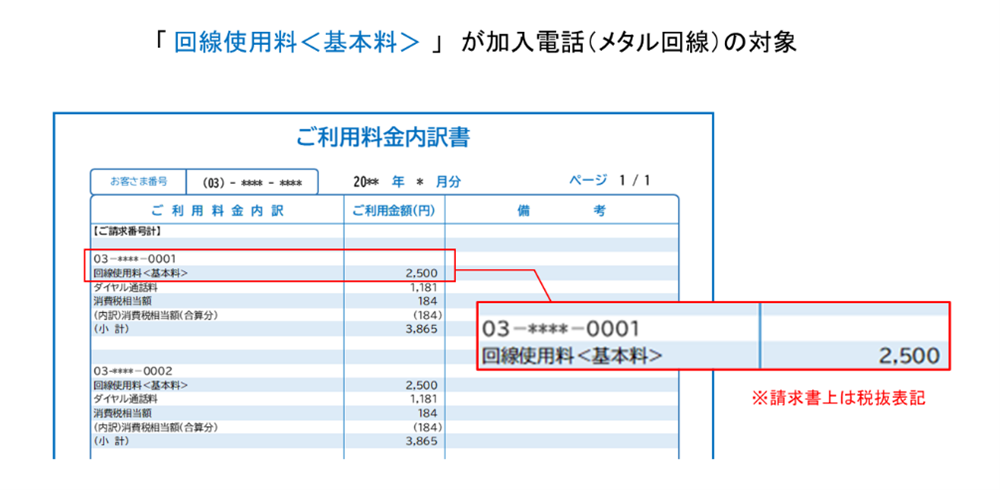Click the ページ 1 / 1 indicator
This screenshot has height=490, width=1000.
(609, 181)
